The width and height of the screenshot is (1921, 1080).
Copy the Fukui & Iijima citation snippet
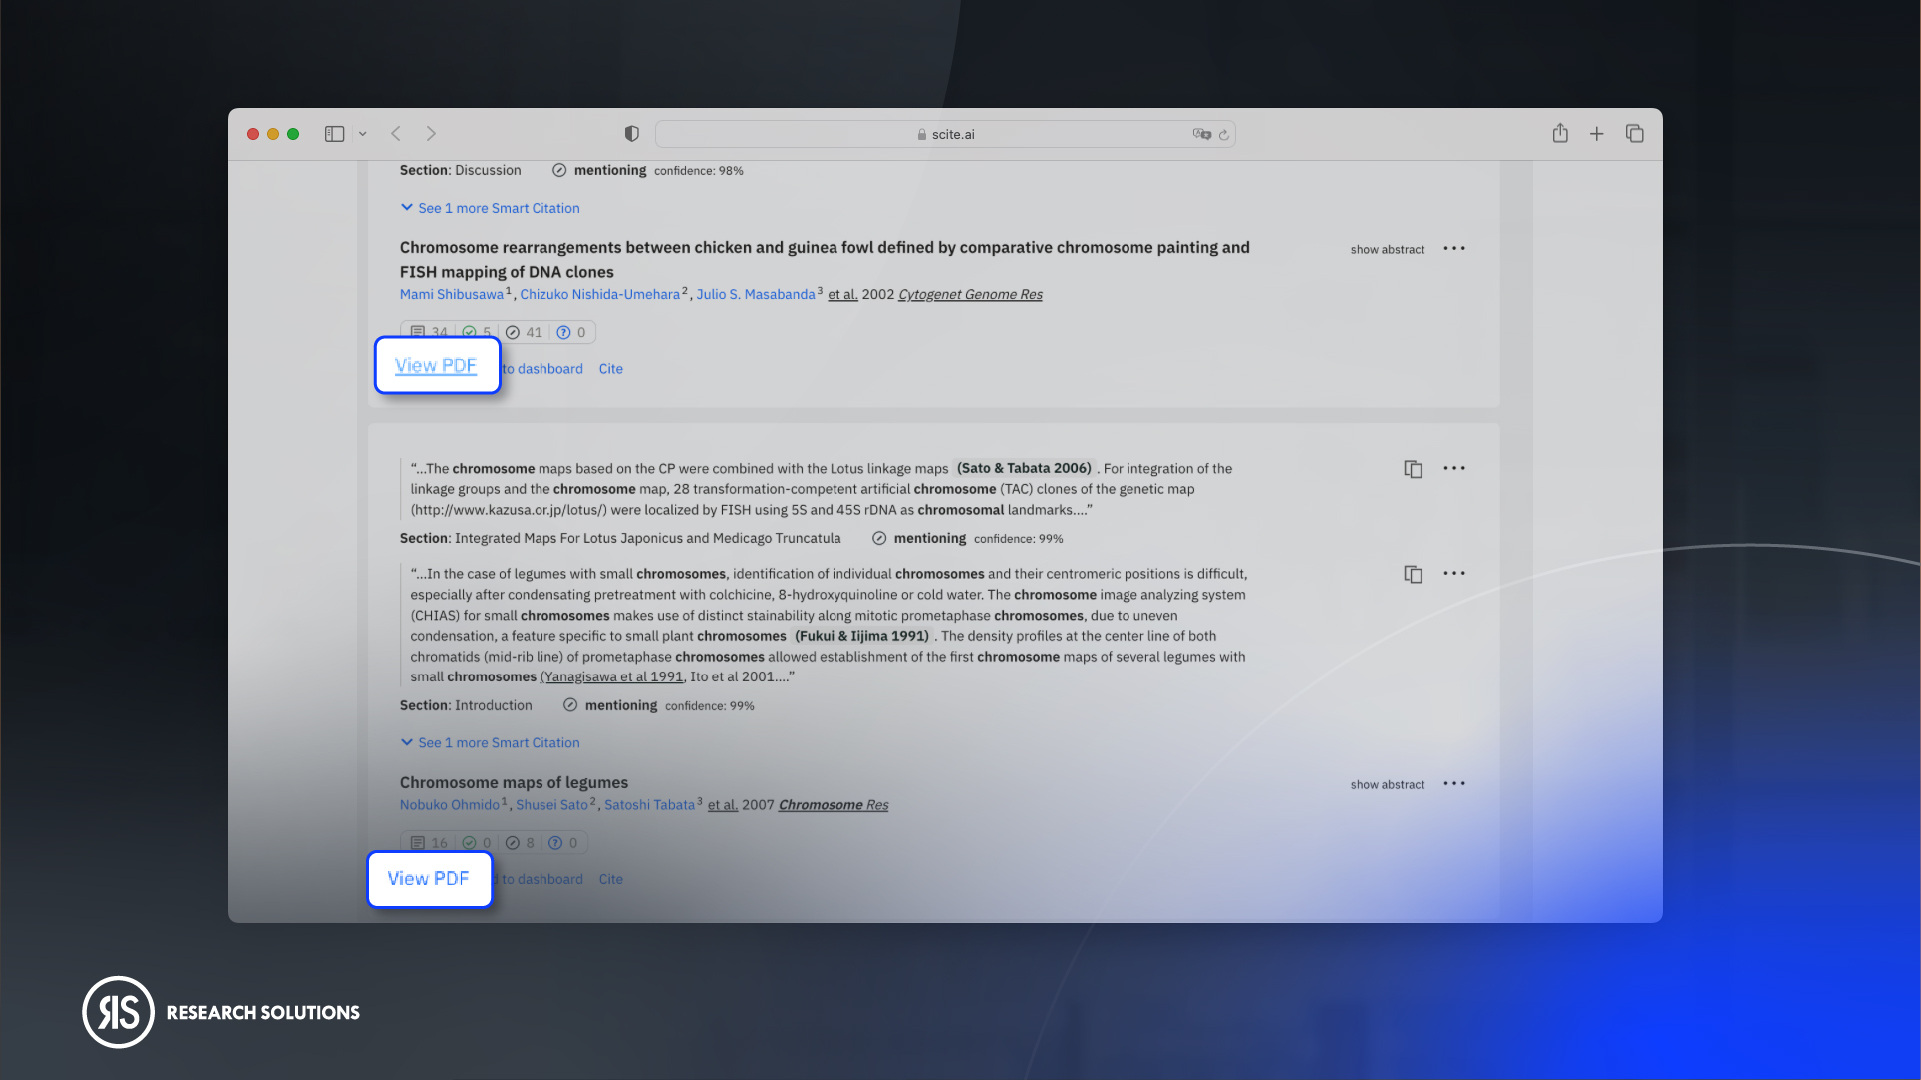(1412, 574)
